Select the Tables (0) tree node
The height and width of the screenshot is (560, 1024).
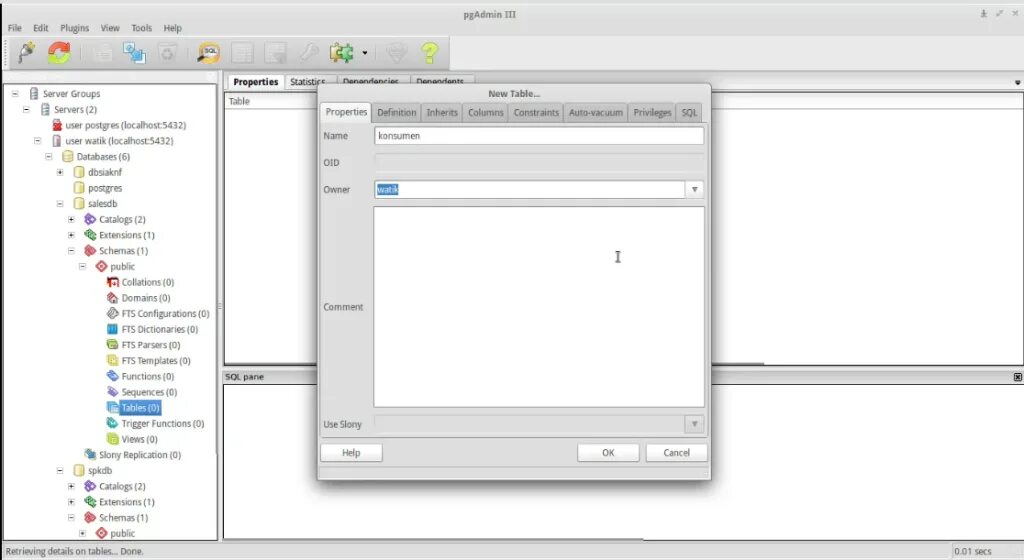tap(140, 407)
